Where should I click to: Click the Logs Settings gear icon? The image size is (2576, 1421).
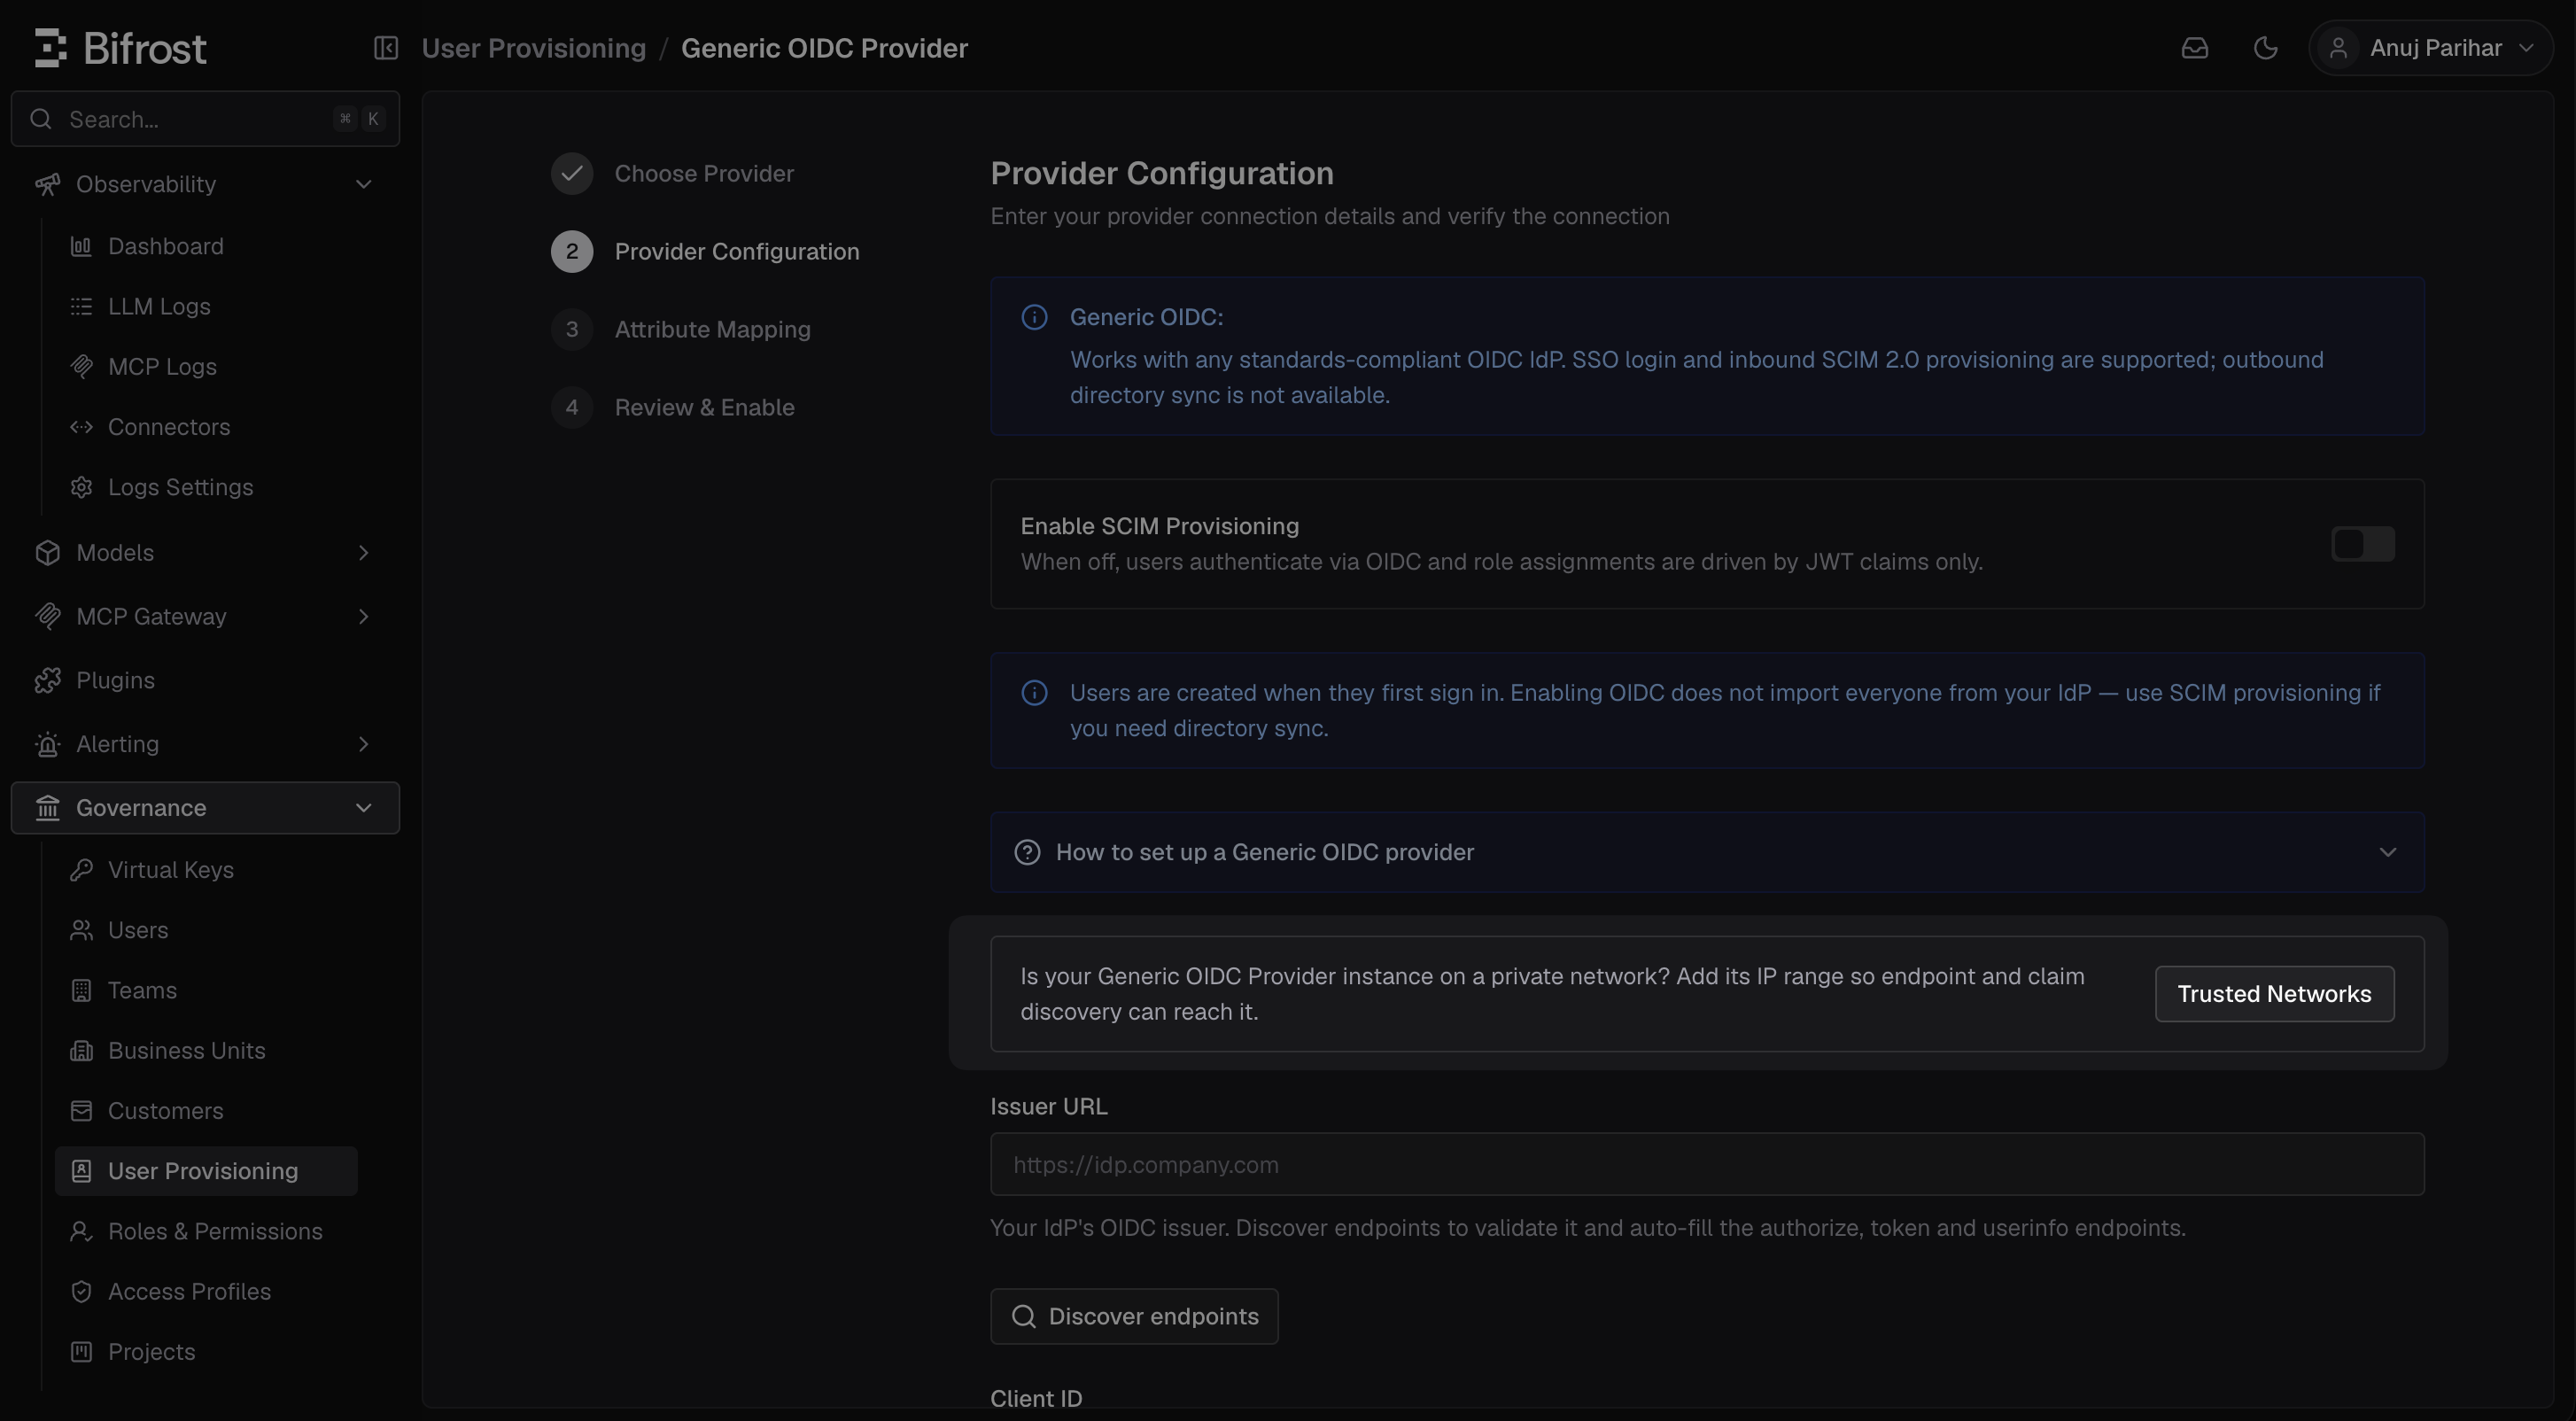[x=81, y=487]
